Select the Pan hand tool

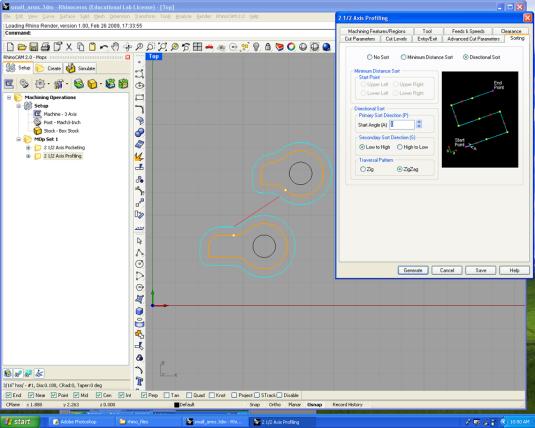(115, 46)
